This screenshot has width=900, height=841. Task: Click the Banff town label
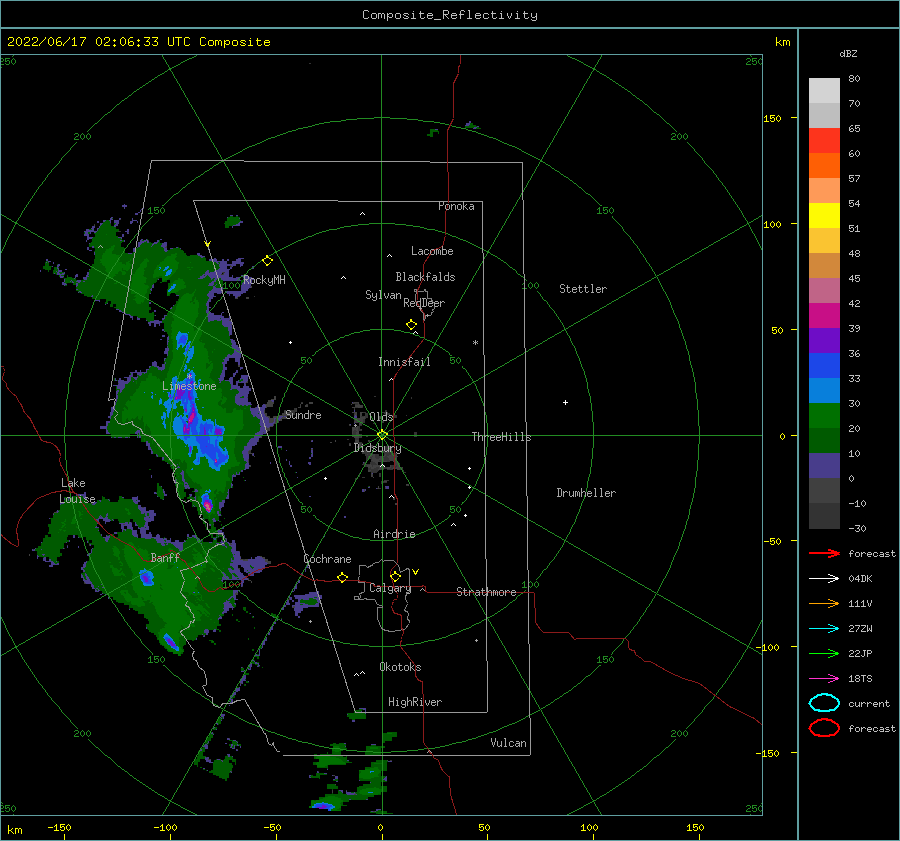point(165,557)
